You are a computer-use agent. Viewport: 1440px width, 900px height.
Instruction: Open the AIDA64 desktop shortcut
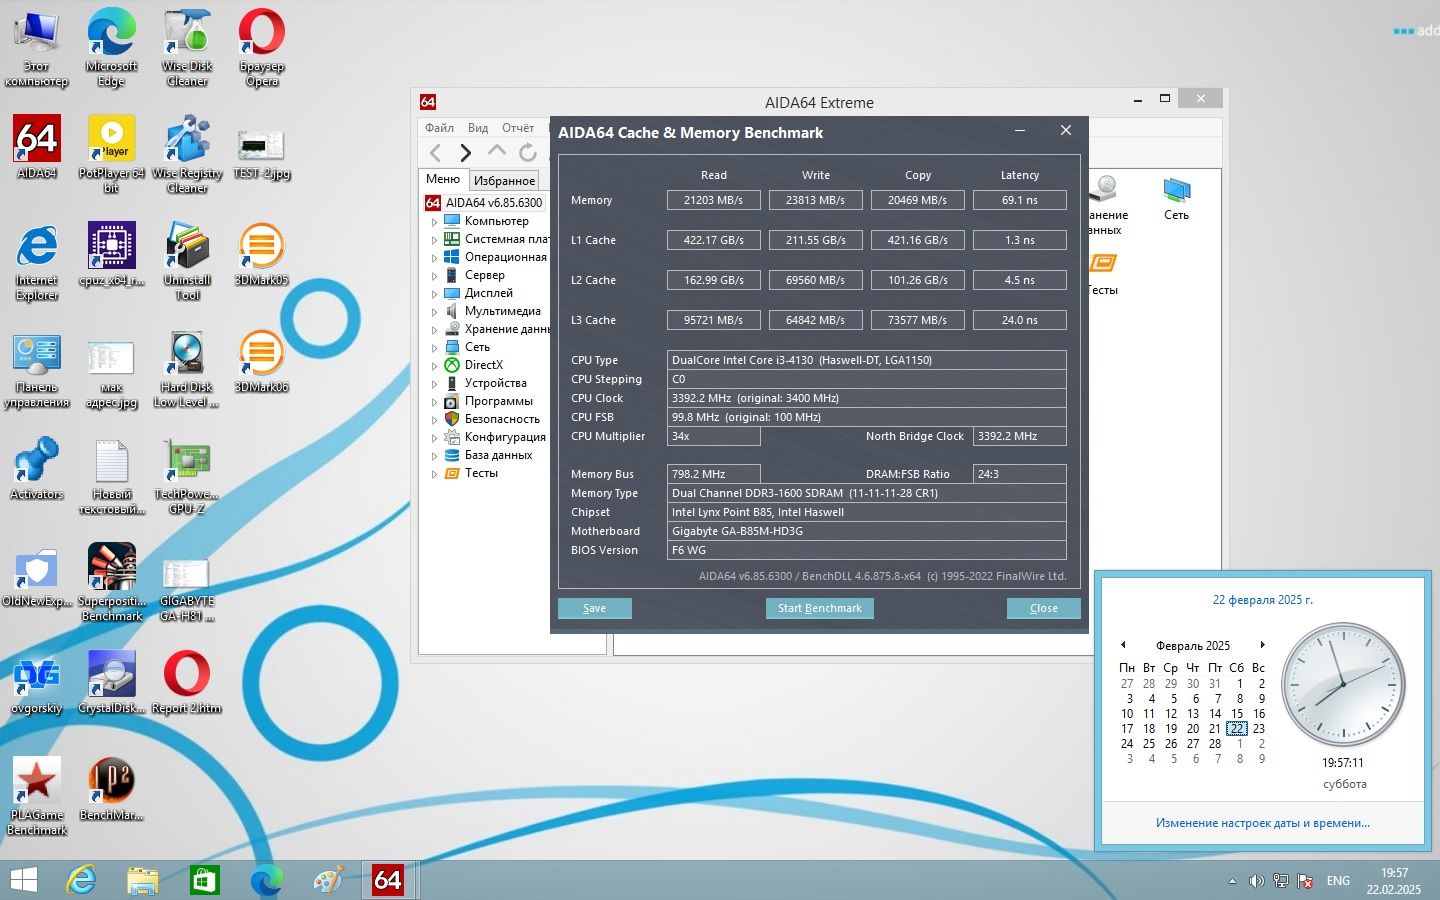(x=37, y=146)
